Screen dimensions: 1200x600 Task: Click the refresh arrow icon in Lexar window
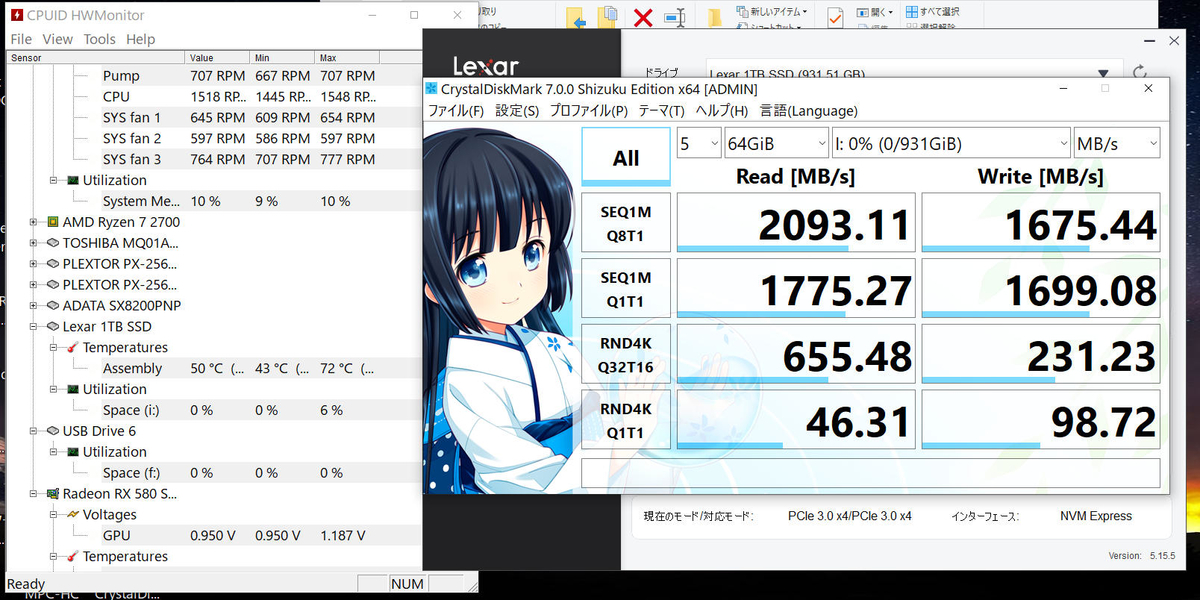click(1140, 73)
